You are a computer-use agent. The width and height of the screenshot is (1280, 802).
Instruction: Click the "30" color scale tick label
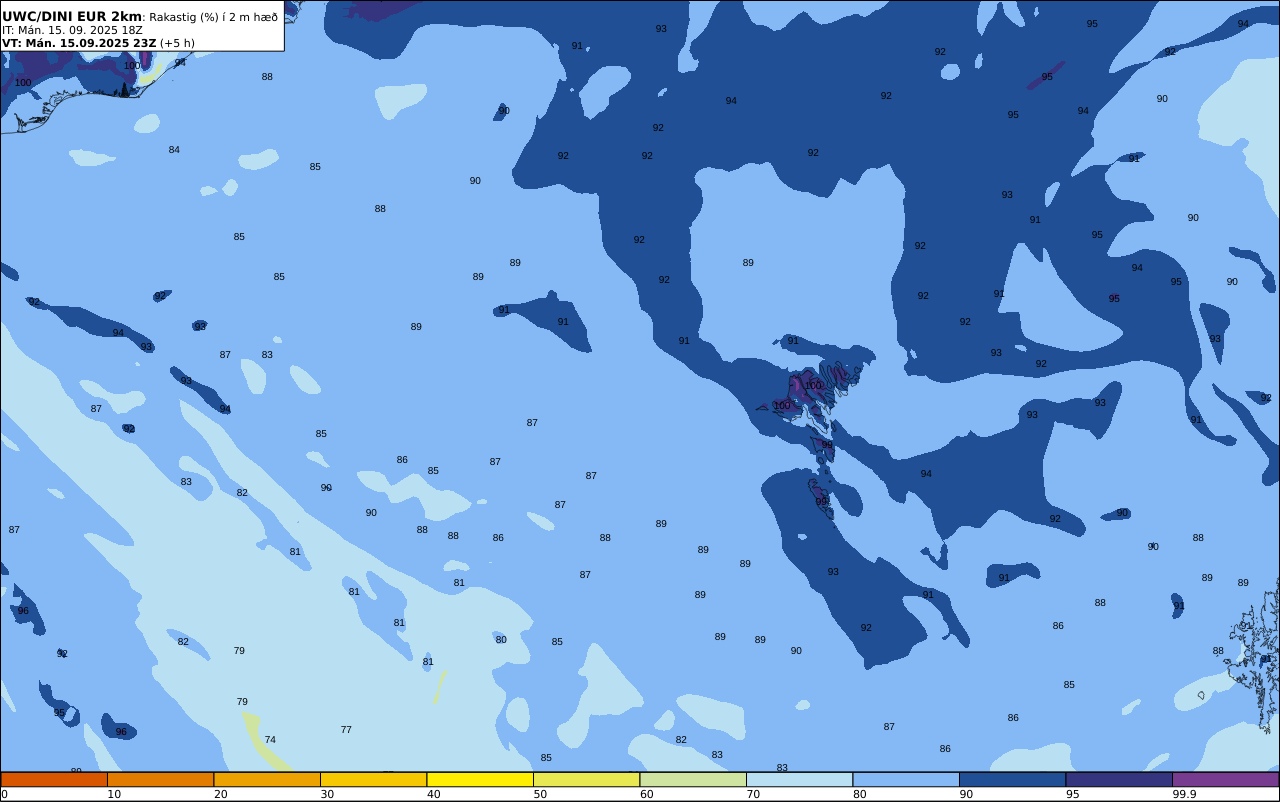(x=327, y=794)
